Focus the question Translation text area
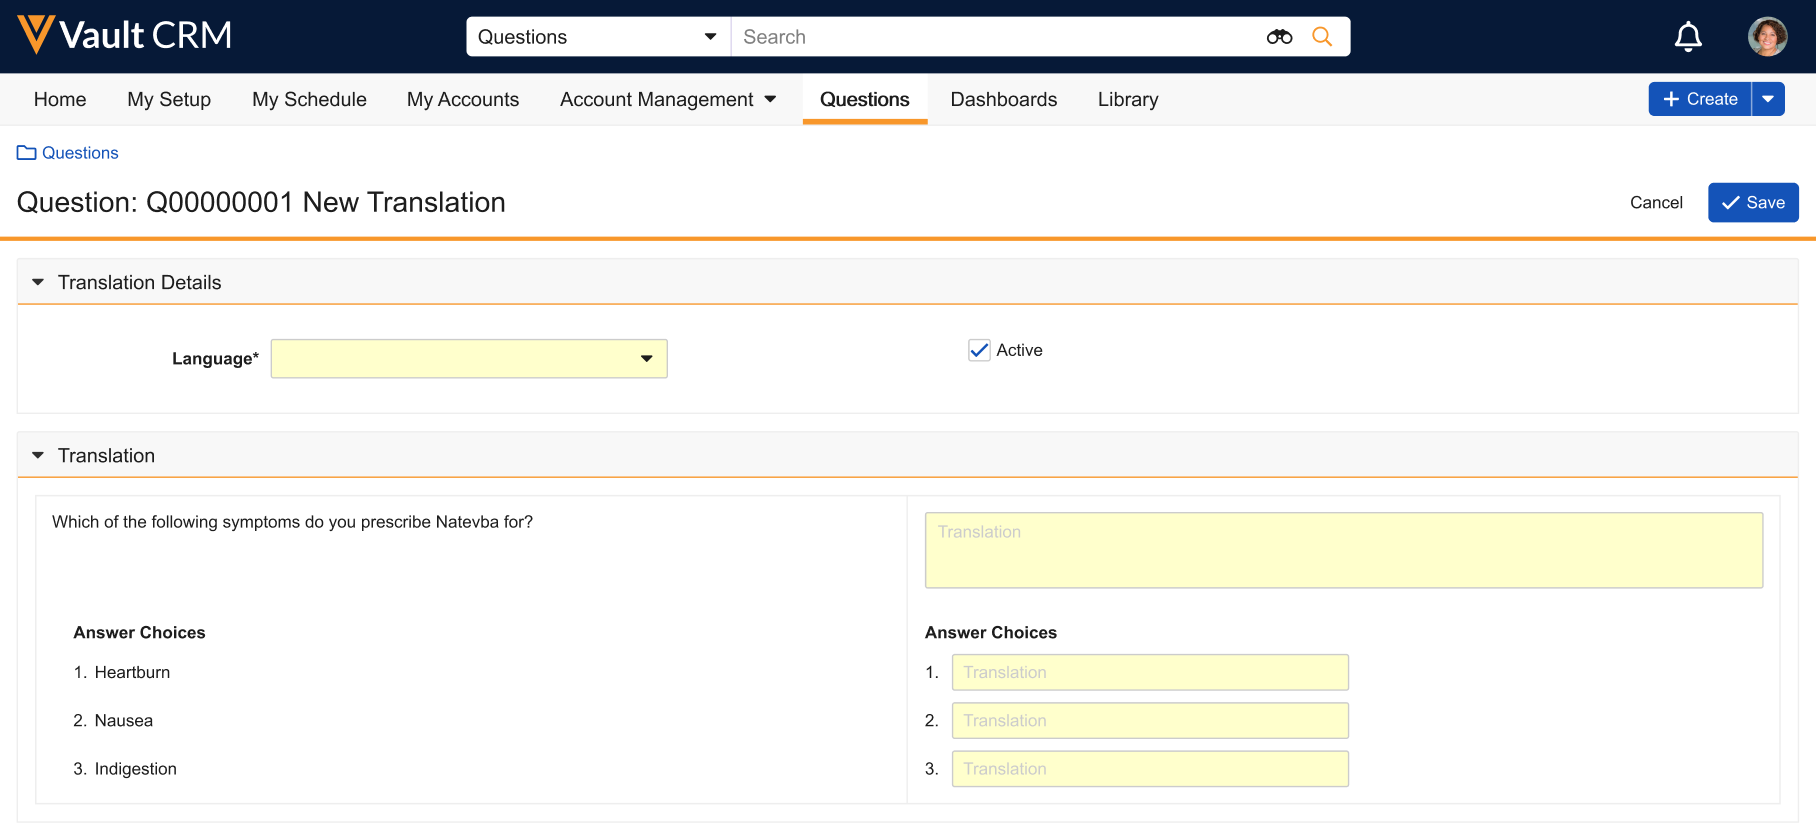Viewport: 1816px width, 840px height. click(1343, 550)
